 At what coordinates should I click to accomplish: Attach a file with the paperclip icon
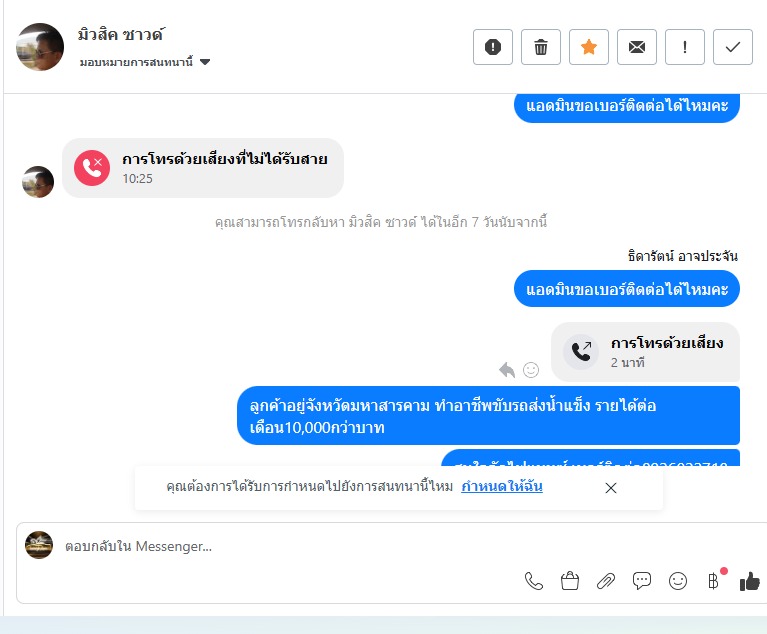[x=606, y=581]
